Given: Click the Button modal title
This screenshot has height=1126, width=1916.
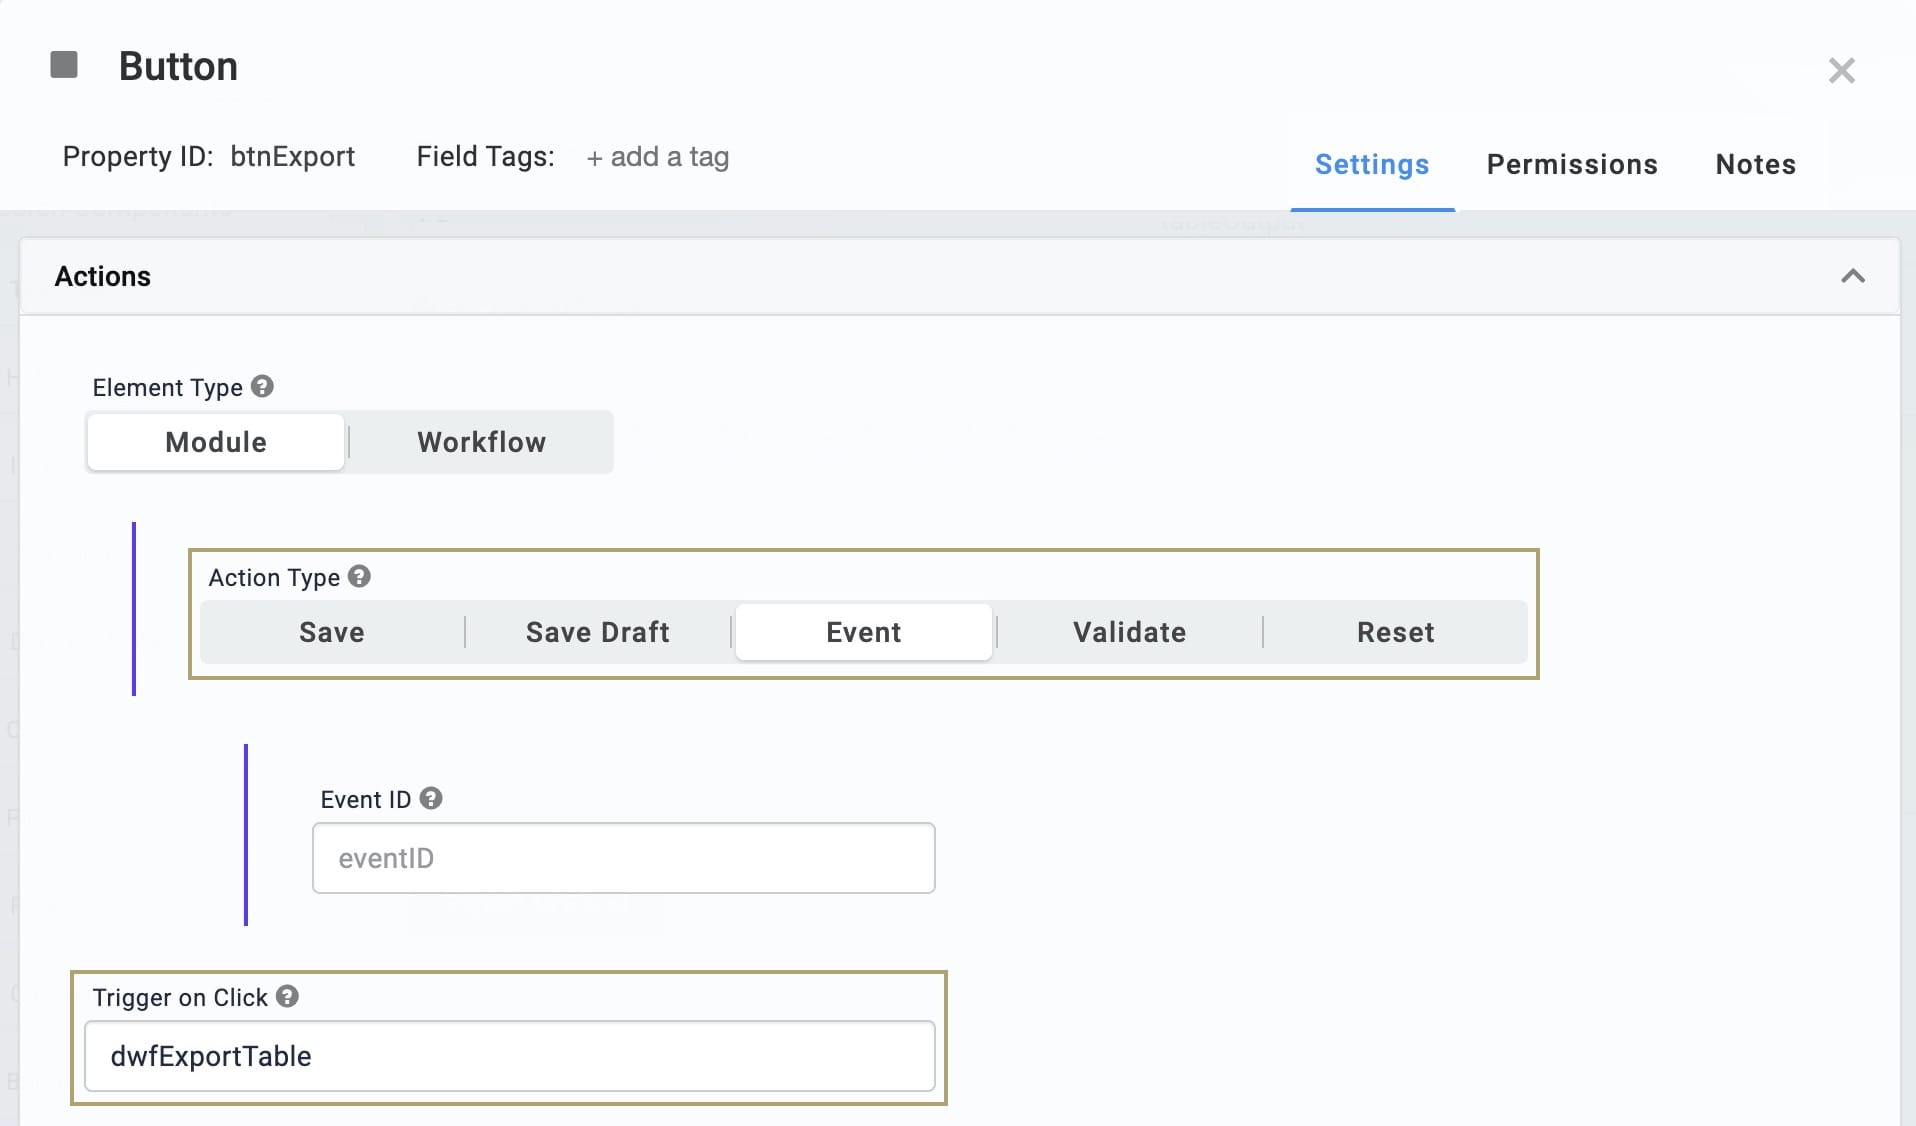Looking at the screenshot, I should [178, 66].
